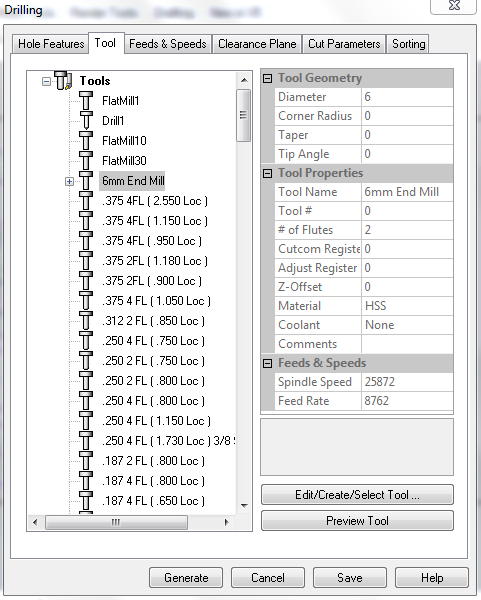Select the Drill1 tree item
481x600 pixels.
coord(113,121)
